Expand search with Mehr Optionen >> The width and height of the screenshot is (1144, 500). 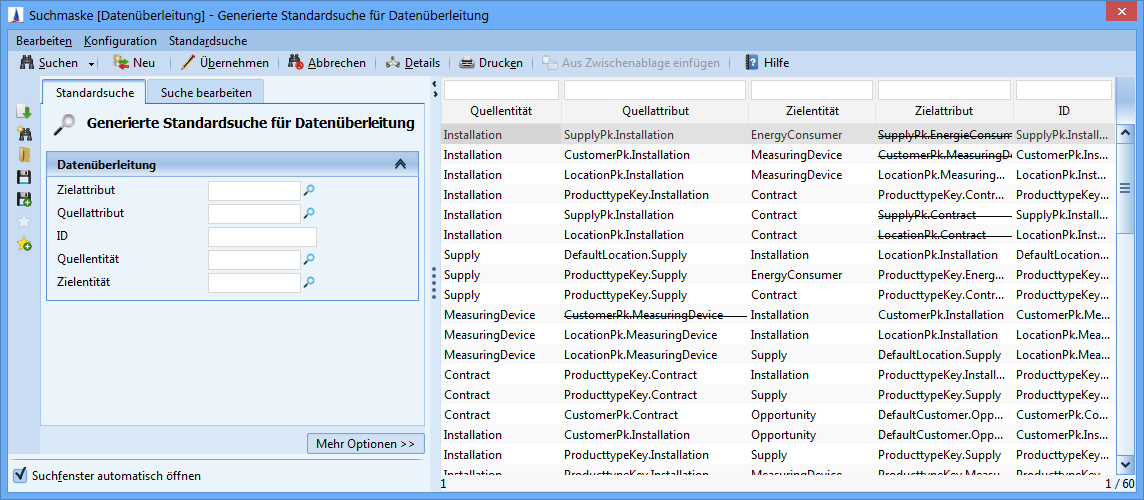pos(365,443)
